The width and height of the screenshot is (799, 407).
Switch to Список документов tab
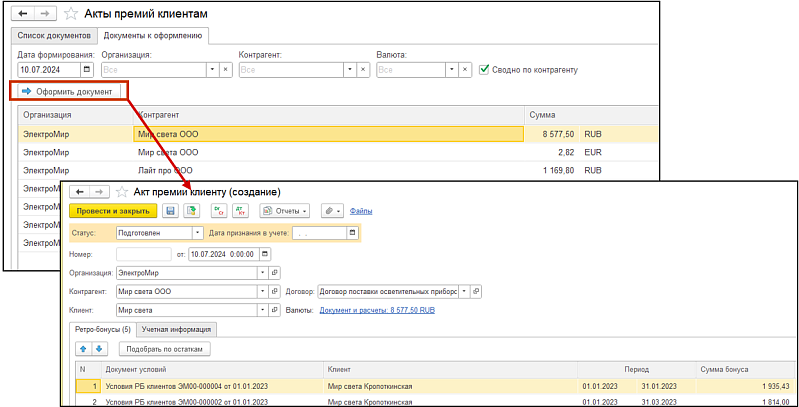click(x=54, y=36)
